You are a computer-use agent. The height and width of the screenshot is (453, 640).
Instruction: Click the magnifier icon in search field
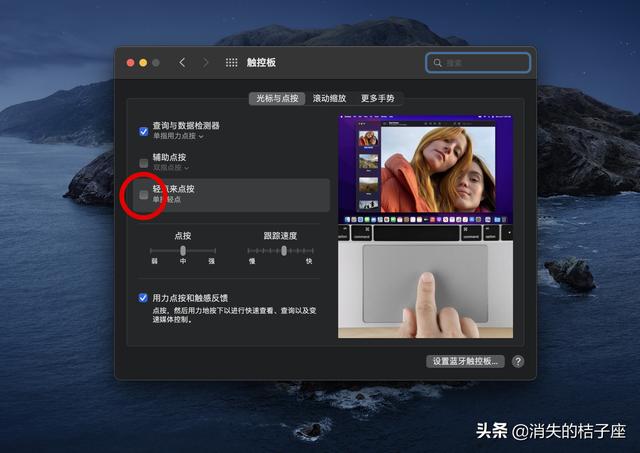click(x=438, y=63)
